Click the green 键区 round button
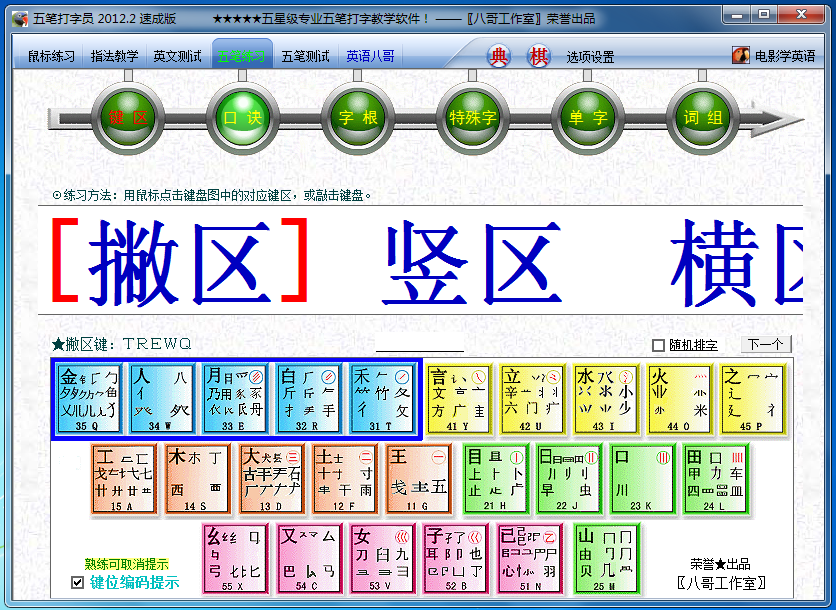The height and width of the screenshot is (610, 836). [x=128, y=118]
